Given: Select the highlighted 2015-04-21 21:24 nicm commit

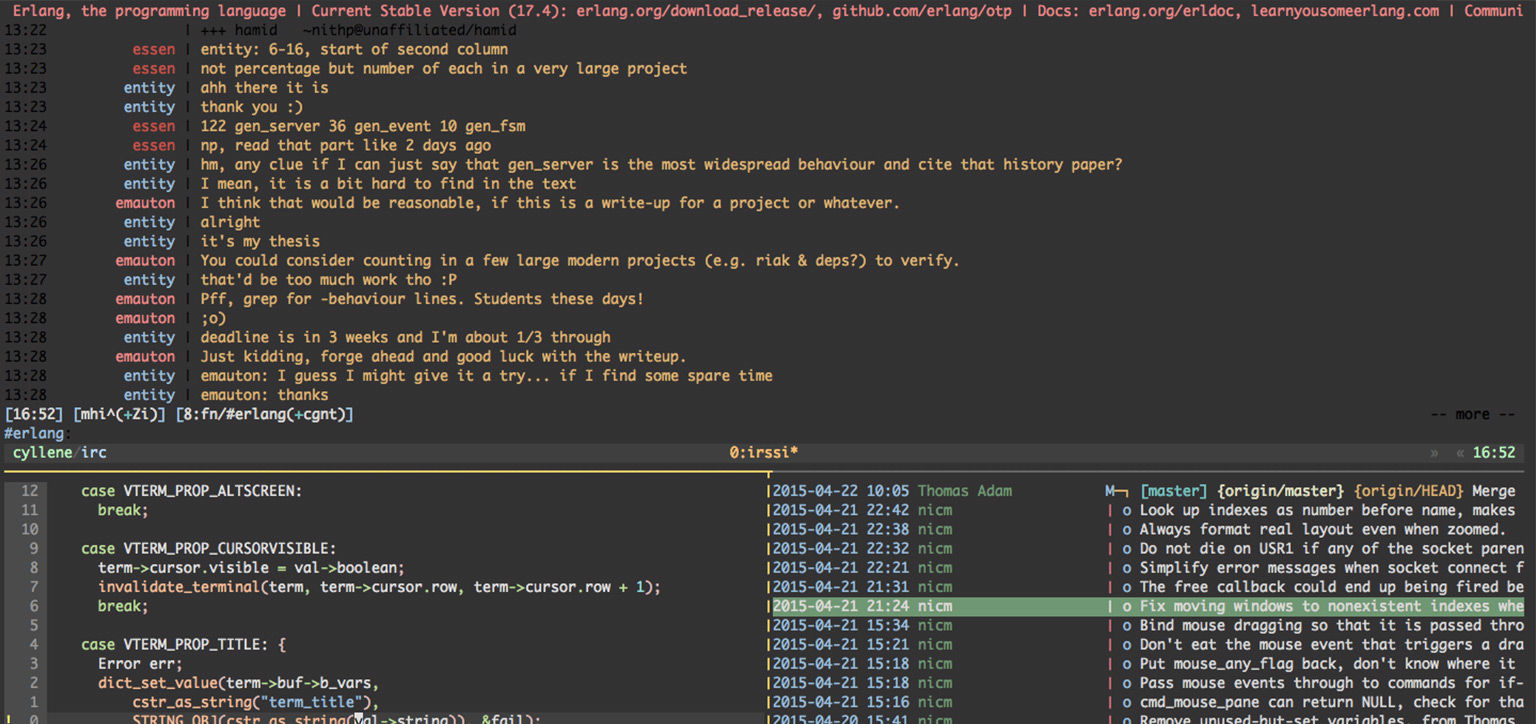Looking at the screenshot, I should 862,606.
